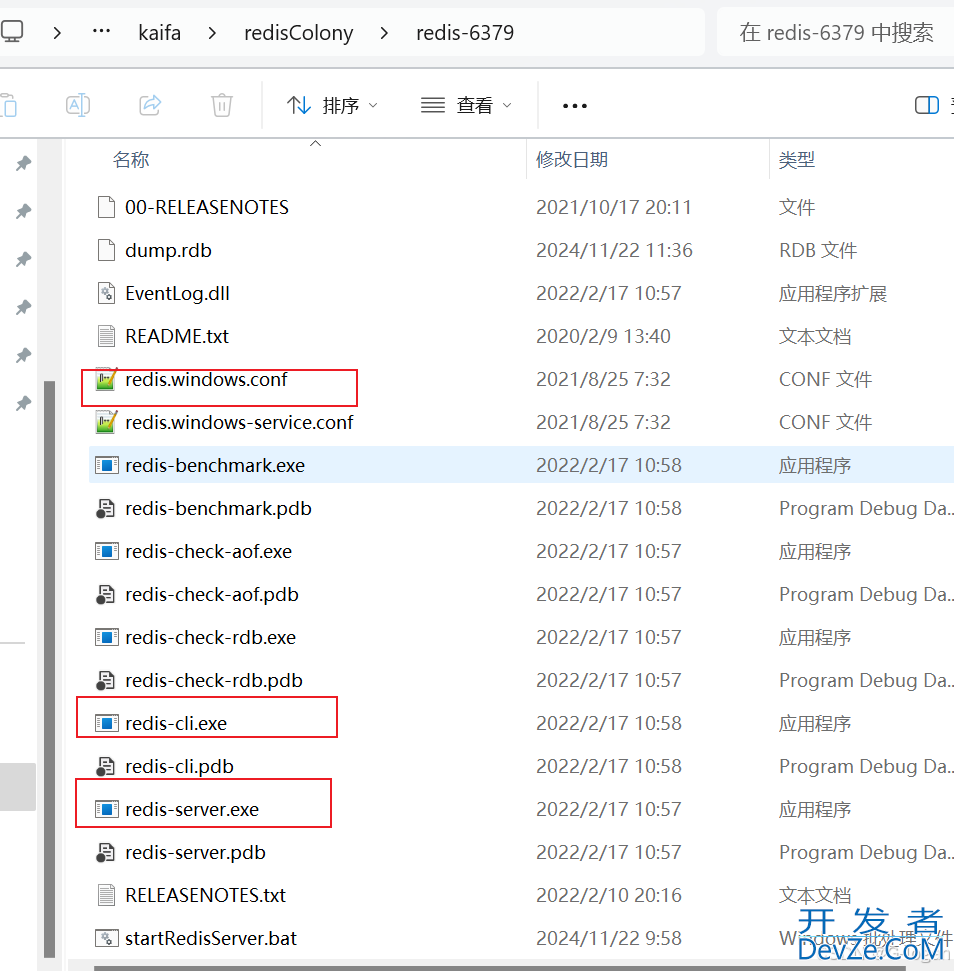This screenshot has height=971, width=954.
Task: Click the startRedisServer.bat file icon
Action: click(x=106, y=939)
